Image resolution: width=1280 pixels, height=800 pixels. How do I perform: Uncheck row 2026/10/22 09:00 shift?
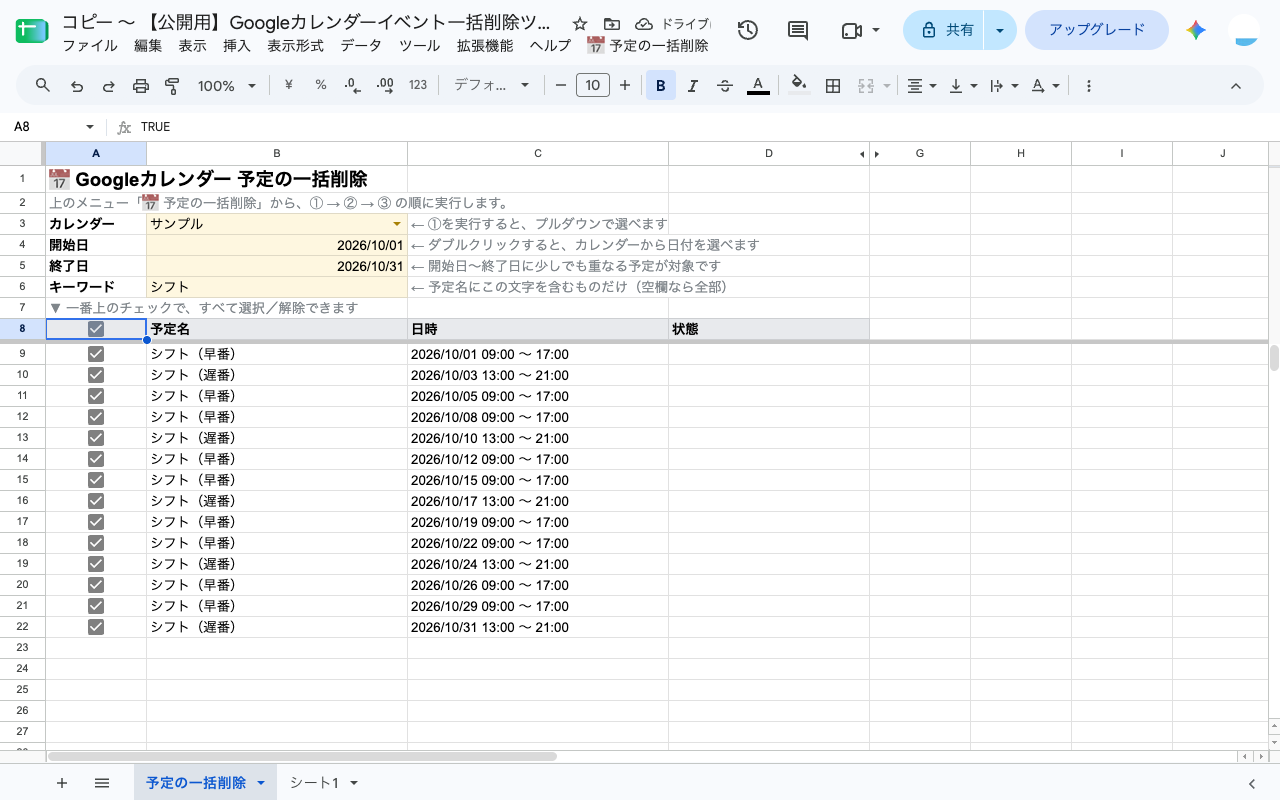pos(96,543)
